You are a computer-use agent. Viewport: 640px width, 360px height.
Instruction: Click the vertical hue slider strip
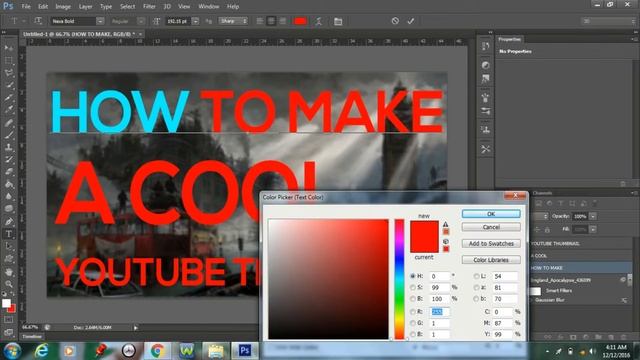(x=399, y=279)
